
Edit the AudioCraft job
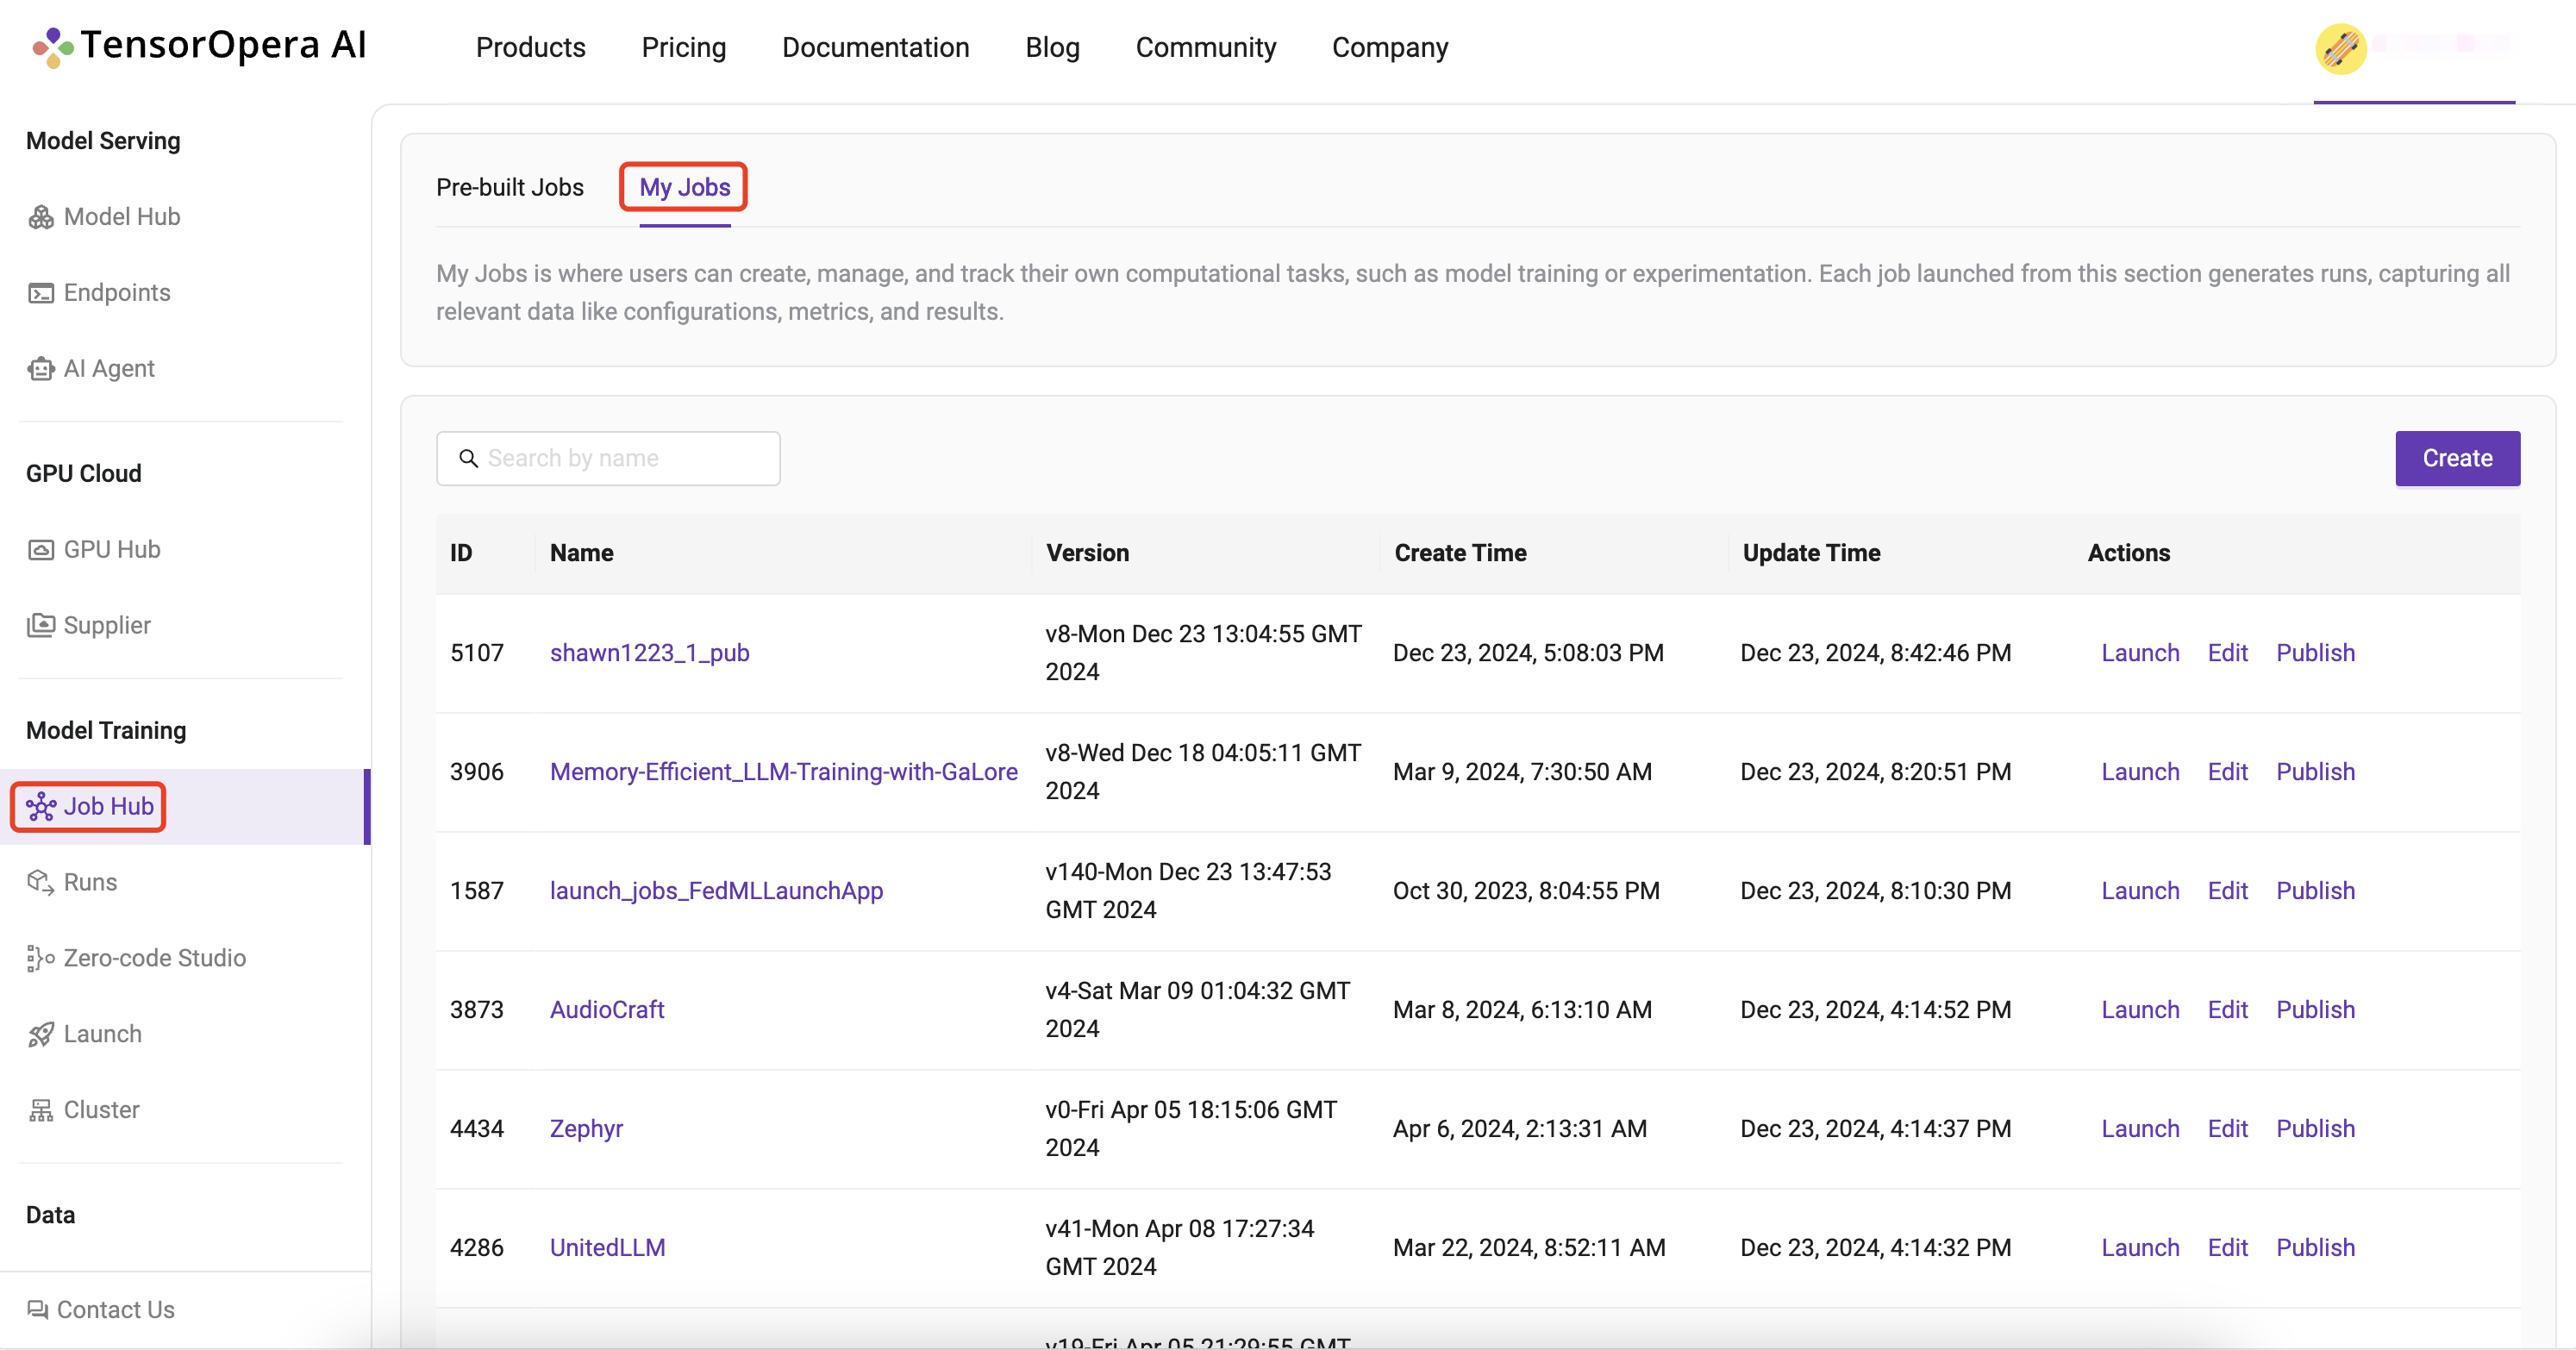point(2228,1010)
